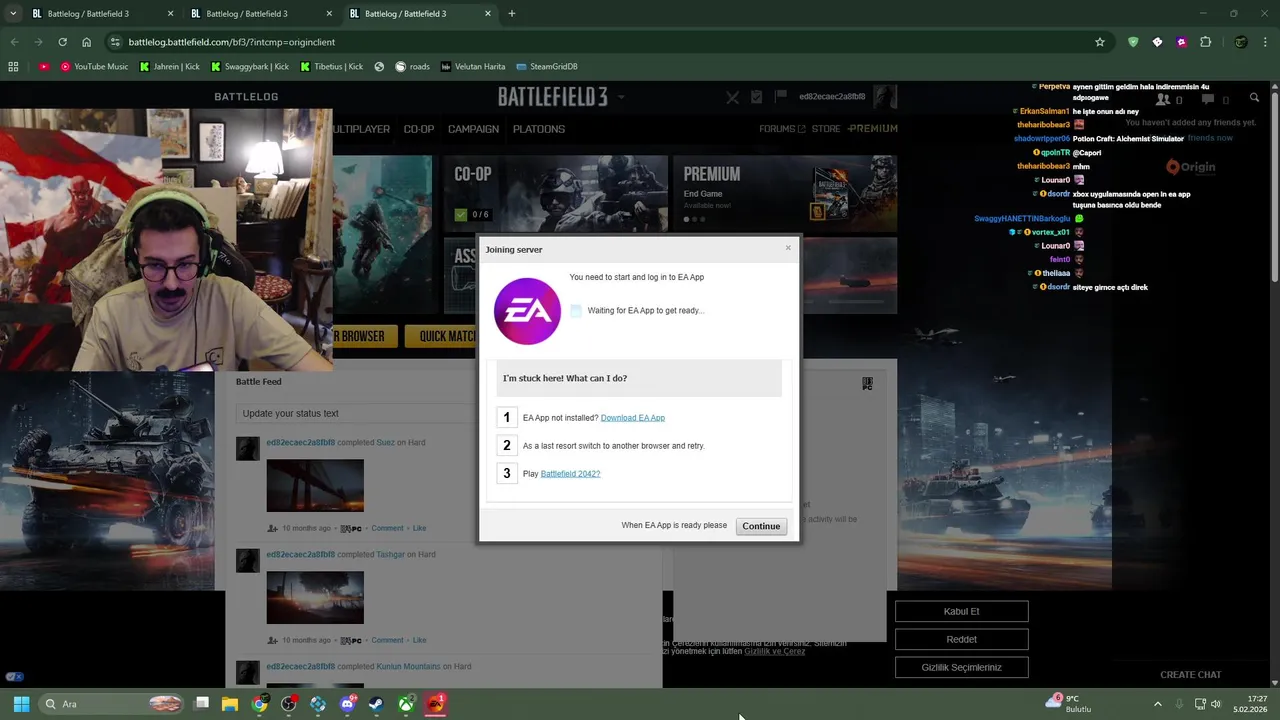
Task: Open the Premium End Game banner
Action: [785, 193]
